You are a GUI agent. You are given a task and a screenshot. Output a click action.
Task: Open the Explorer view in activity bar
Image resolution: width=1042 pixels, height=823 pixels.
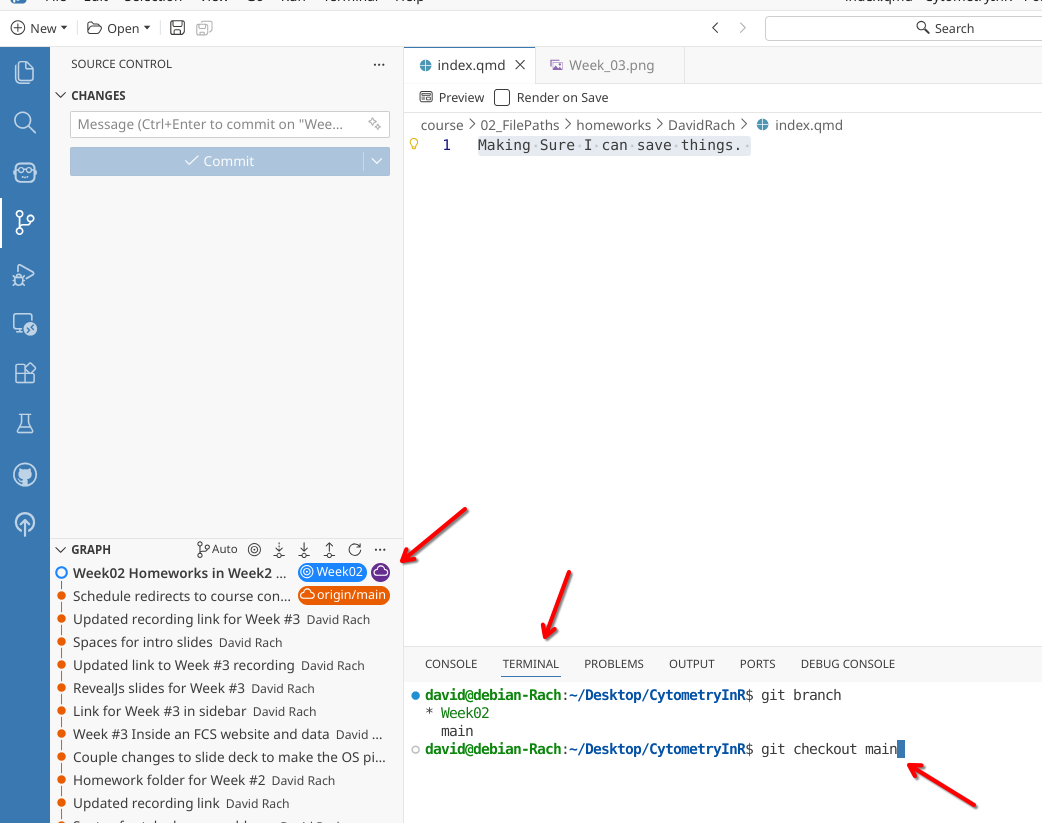(x=25, y=72)
